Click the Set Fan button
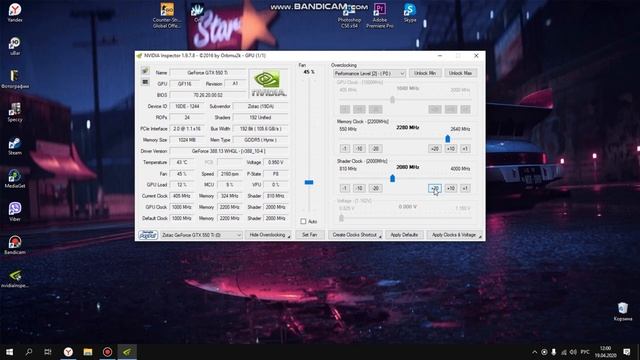The height and width of the screenshot is (360, 640). click(309, 235)
